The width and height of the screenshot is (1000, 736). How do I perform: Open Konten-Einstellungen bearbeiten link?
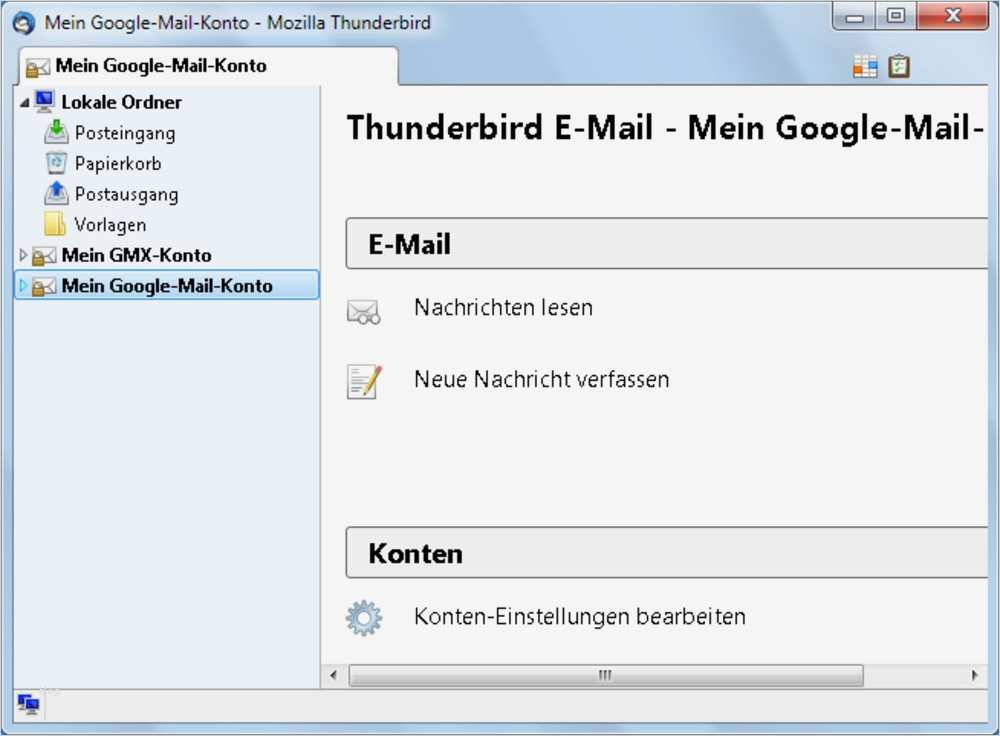click(580, 617)
